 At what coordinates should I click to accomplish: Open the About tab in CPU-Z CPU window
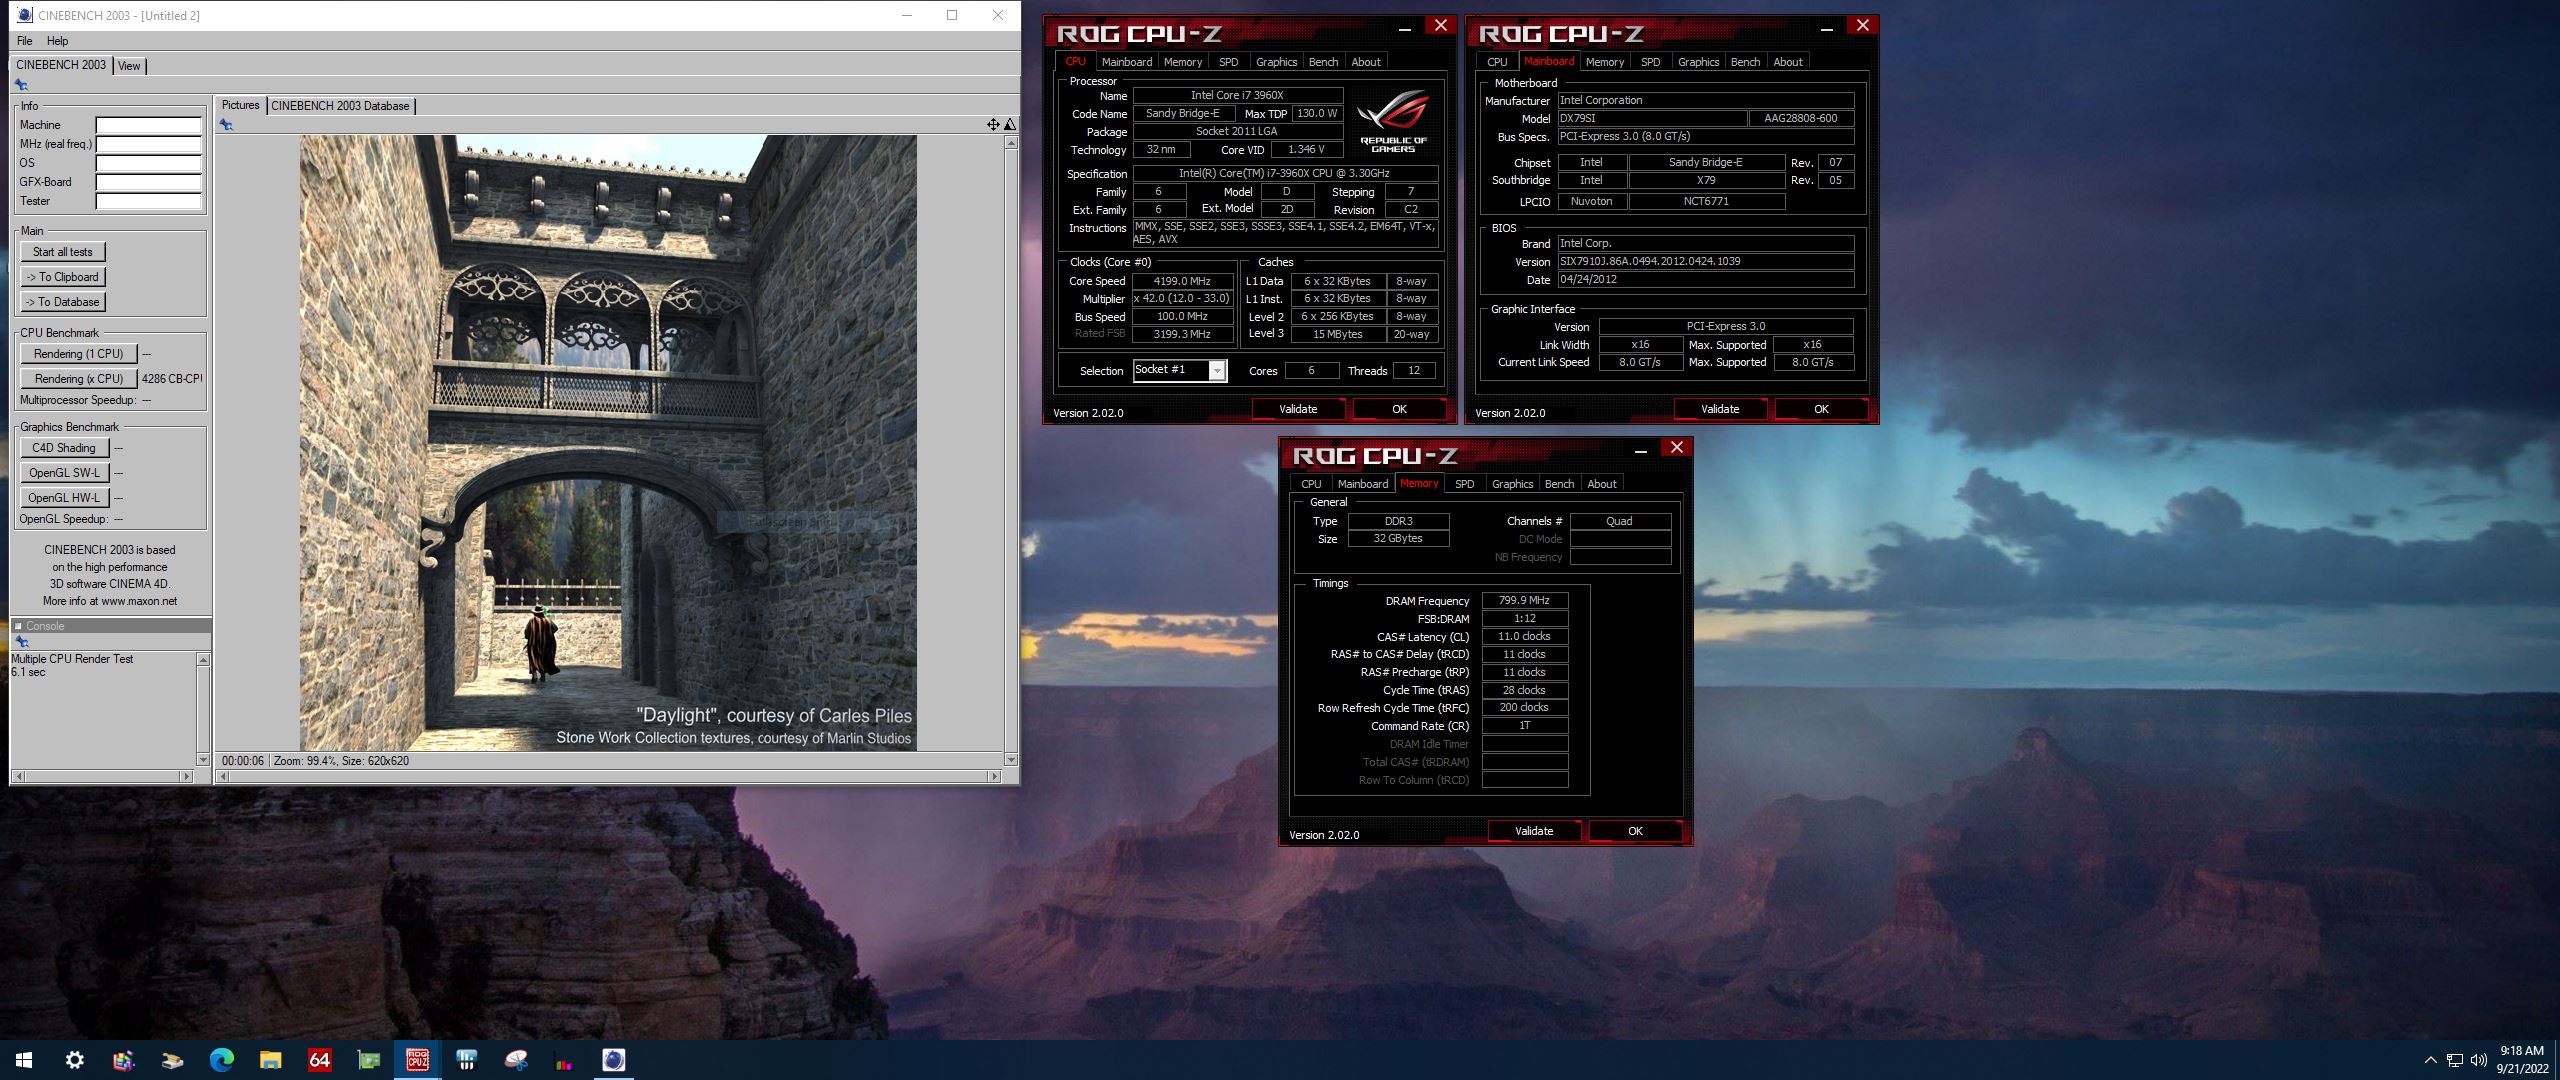pyautogui.click(x=1366, y=62)
